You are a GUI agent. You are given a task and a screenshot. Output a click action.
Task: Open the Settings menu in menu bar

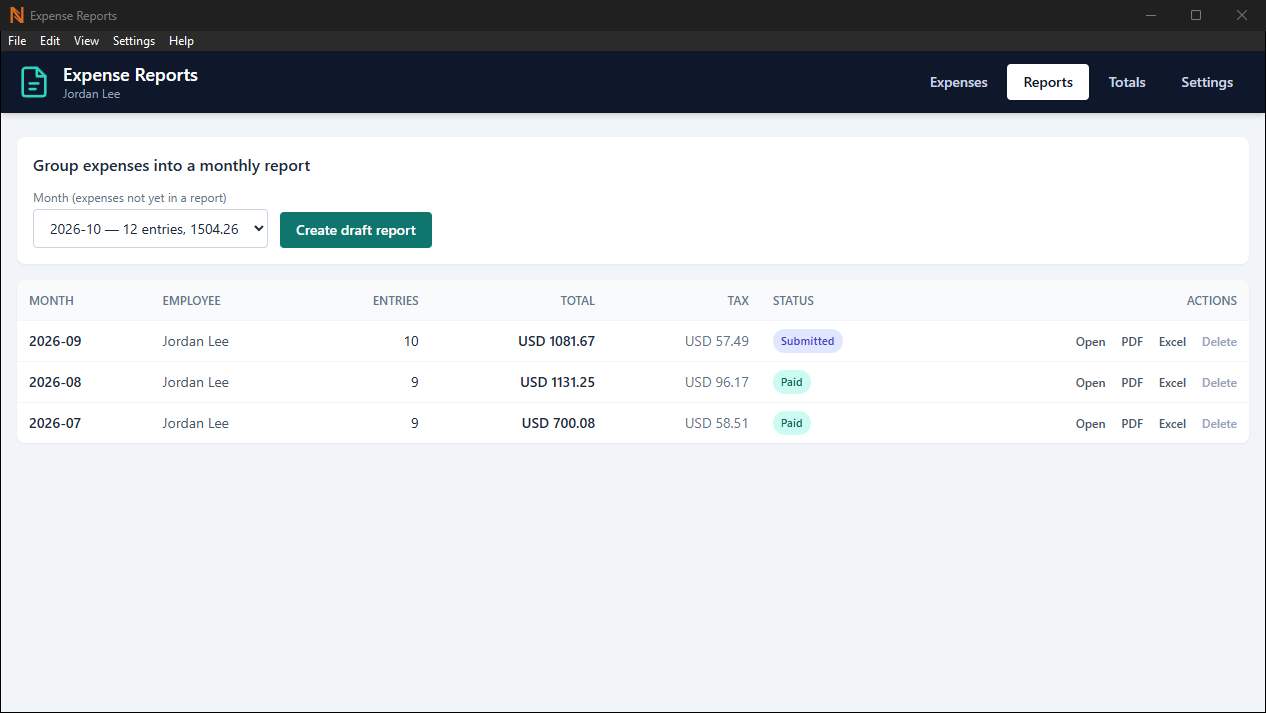(134, 41)
